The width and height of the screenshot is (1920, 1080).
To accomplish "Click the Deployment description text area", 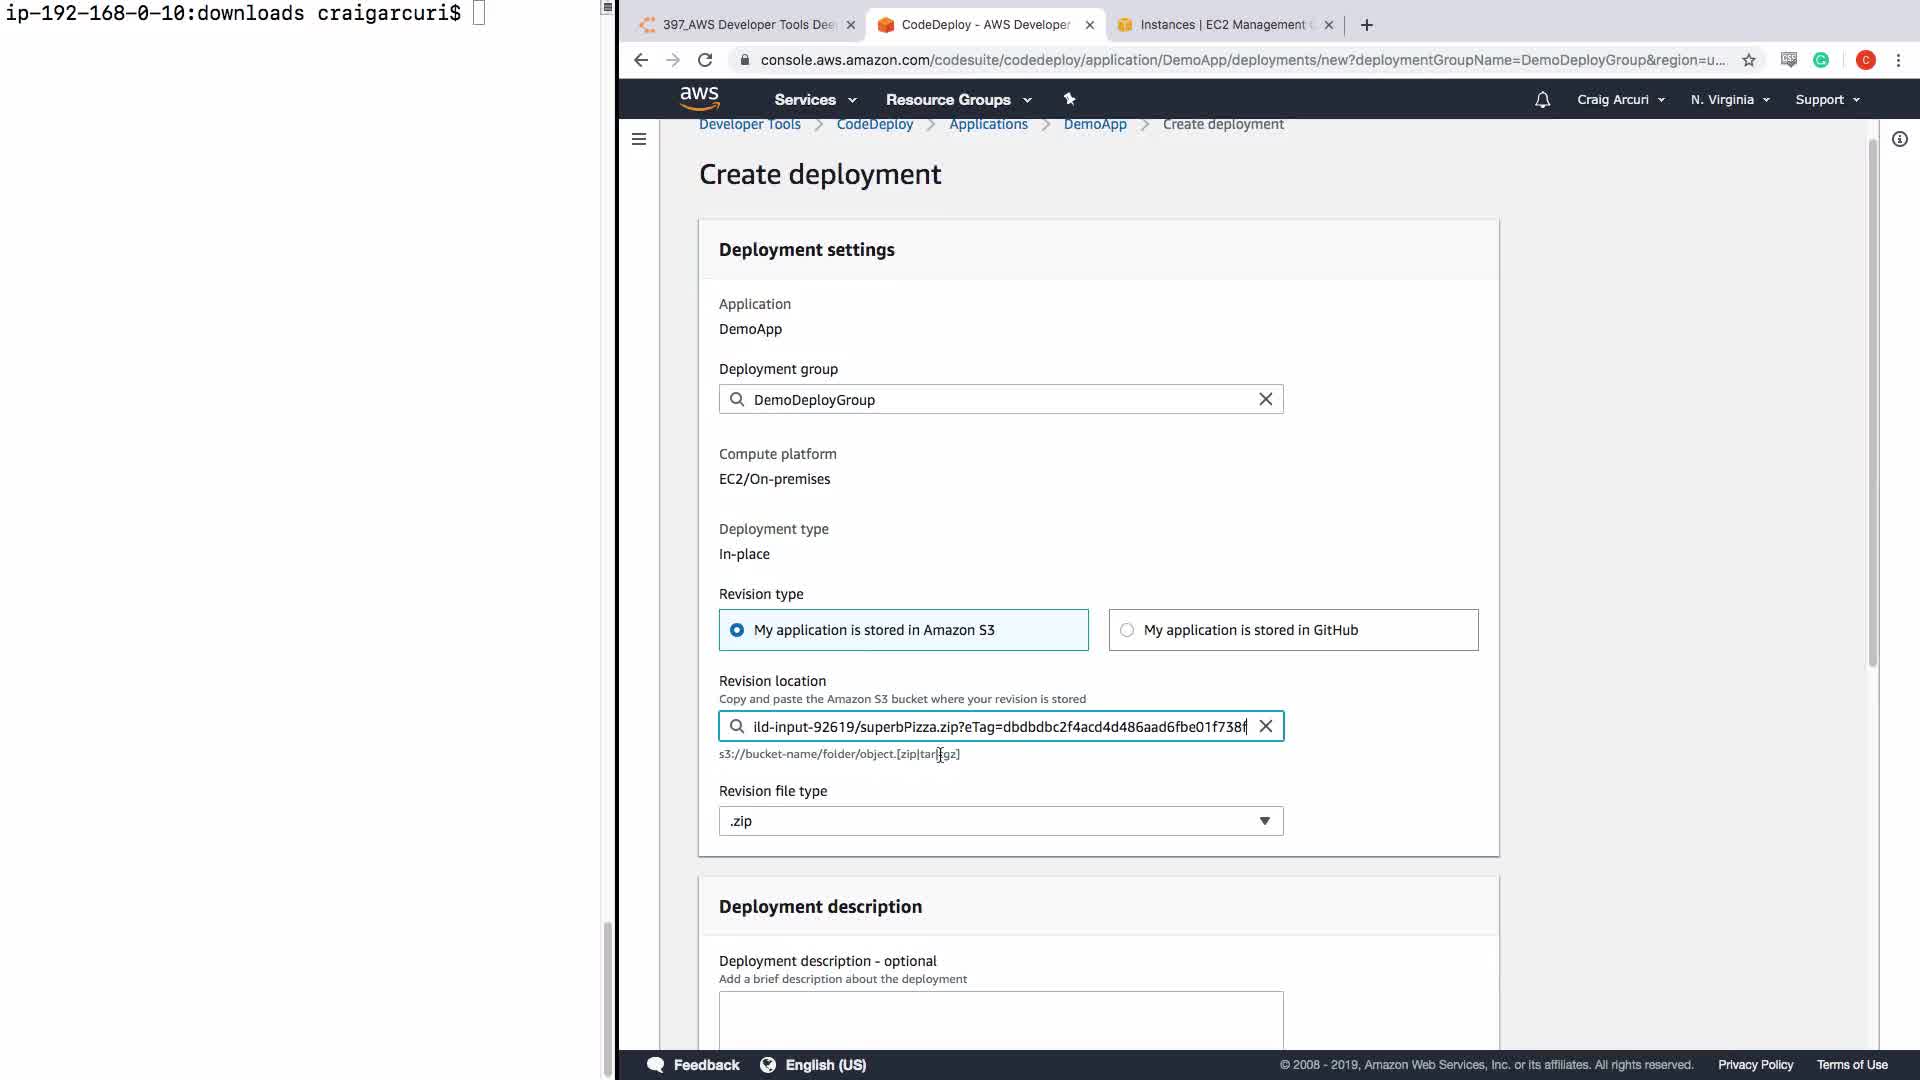I will tap(1000, 1020).
